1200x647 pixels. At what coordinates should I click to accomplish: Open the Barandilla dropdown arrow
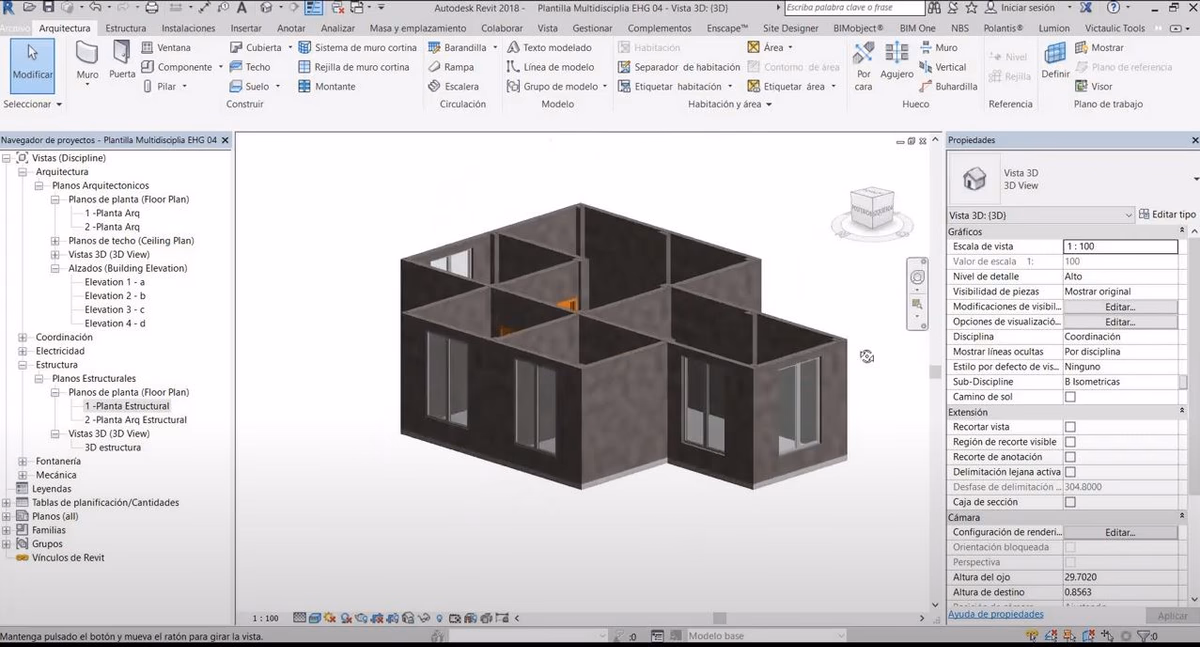[x=495, y=47]
